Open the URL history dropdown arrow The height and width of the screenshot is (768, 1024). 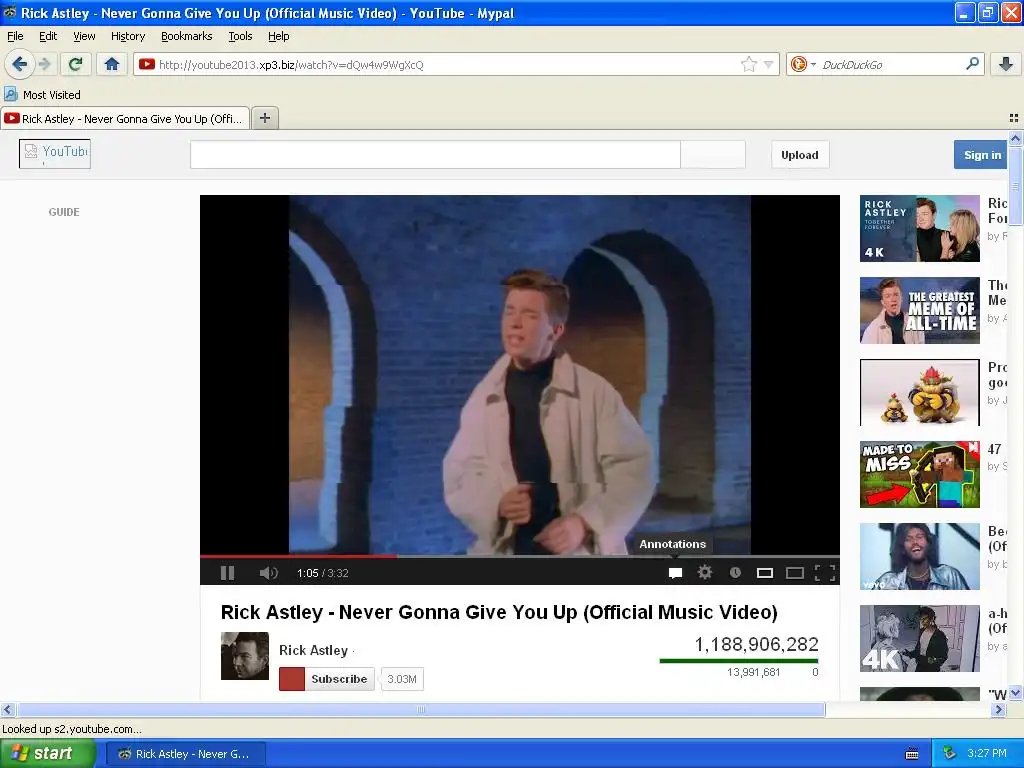[x=769, y=64]
